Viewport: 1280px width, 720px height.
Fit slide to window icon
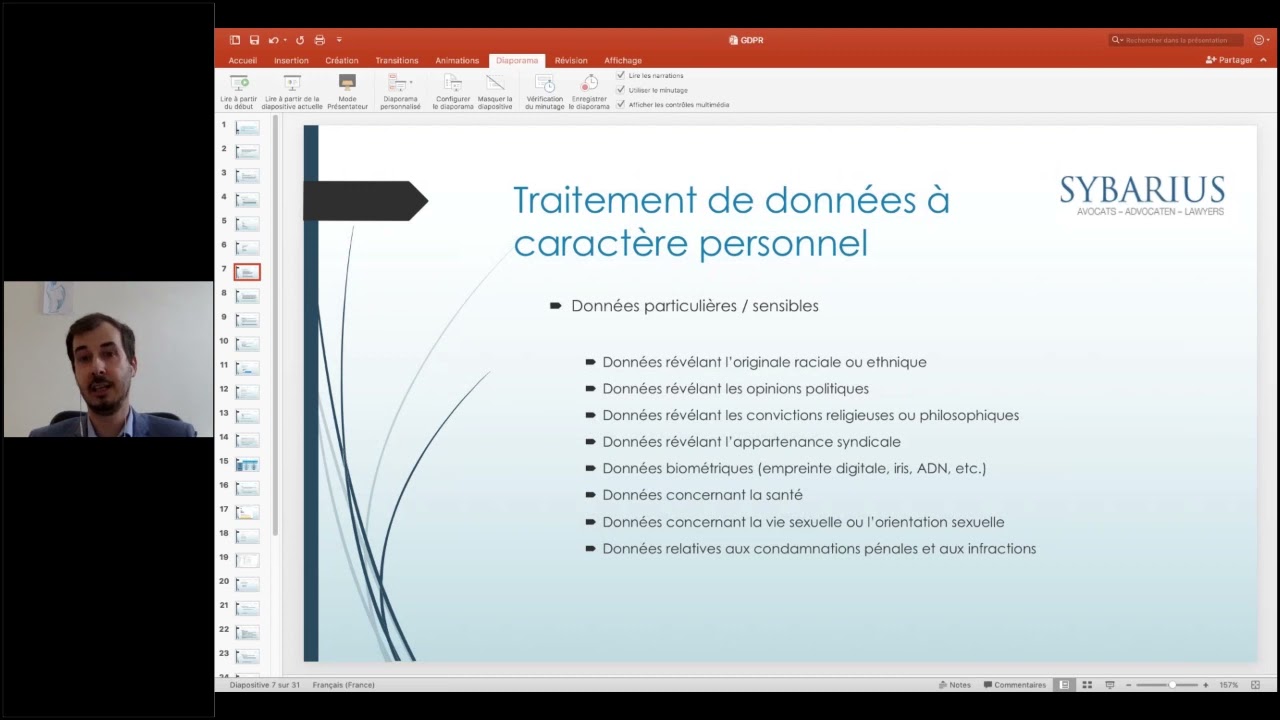tap(1255, 685)
